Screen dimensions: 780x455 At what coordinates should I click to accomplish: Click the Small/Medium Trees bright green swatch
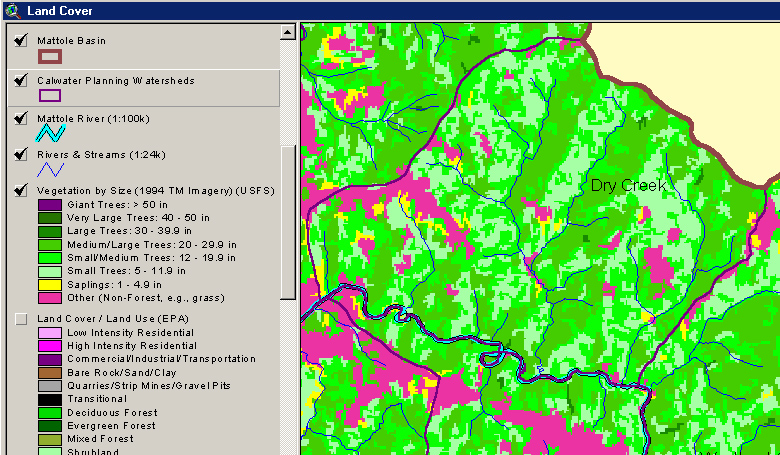coord(50,258)
